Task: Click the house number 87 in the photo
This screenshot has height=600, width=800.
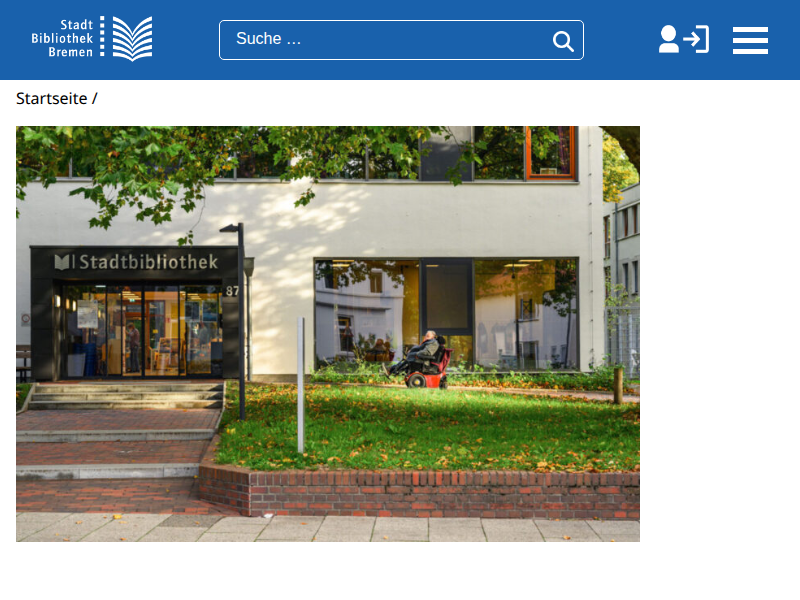Action: [x=232, y=291]
